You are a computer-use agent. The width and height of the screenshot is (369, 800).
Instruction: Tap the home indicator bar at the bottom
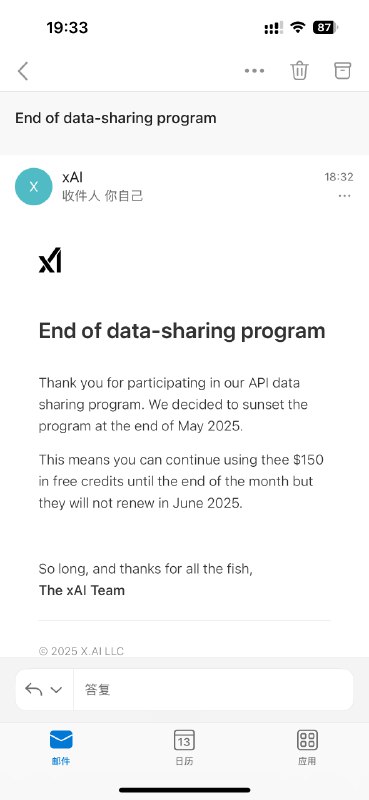click(x=185, y=790)
